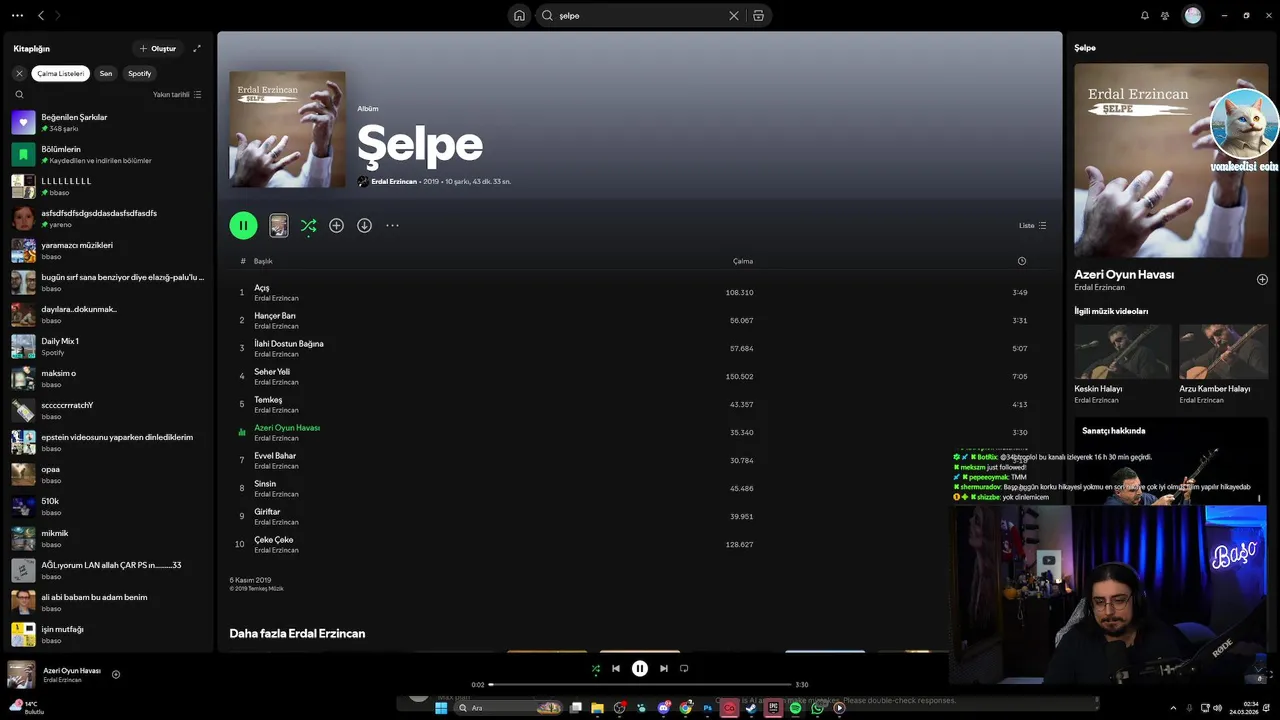Open Keskin Halayı music video

[x=1123, y=364]
